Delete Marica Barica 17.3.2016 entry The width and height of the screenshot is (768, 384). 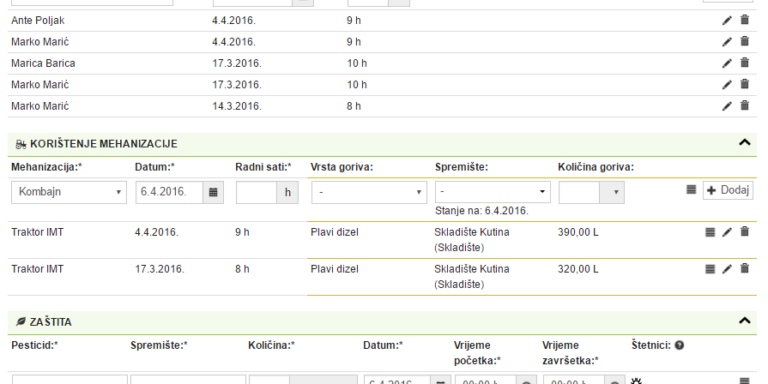[744, 63]
